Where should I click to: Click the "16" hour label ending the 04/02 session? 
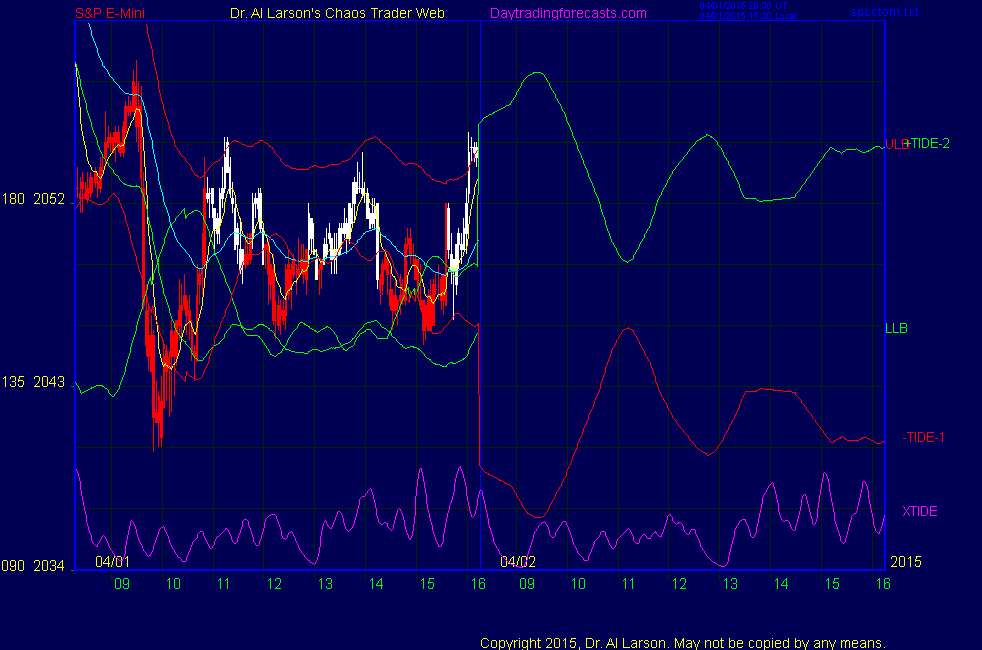click(883, 584)
